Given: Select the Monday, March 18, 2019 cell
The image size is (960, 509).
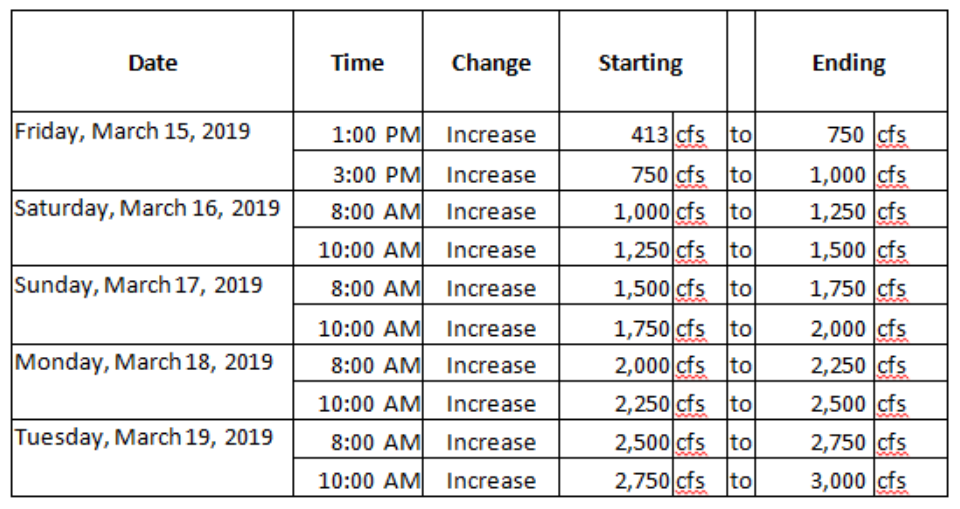Looking at the screenshot, I should (x=144, y=361).
